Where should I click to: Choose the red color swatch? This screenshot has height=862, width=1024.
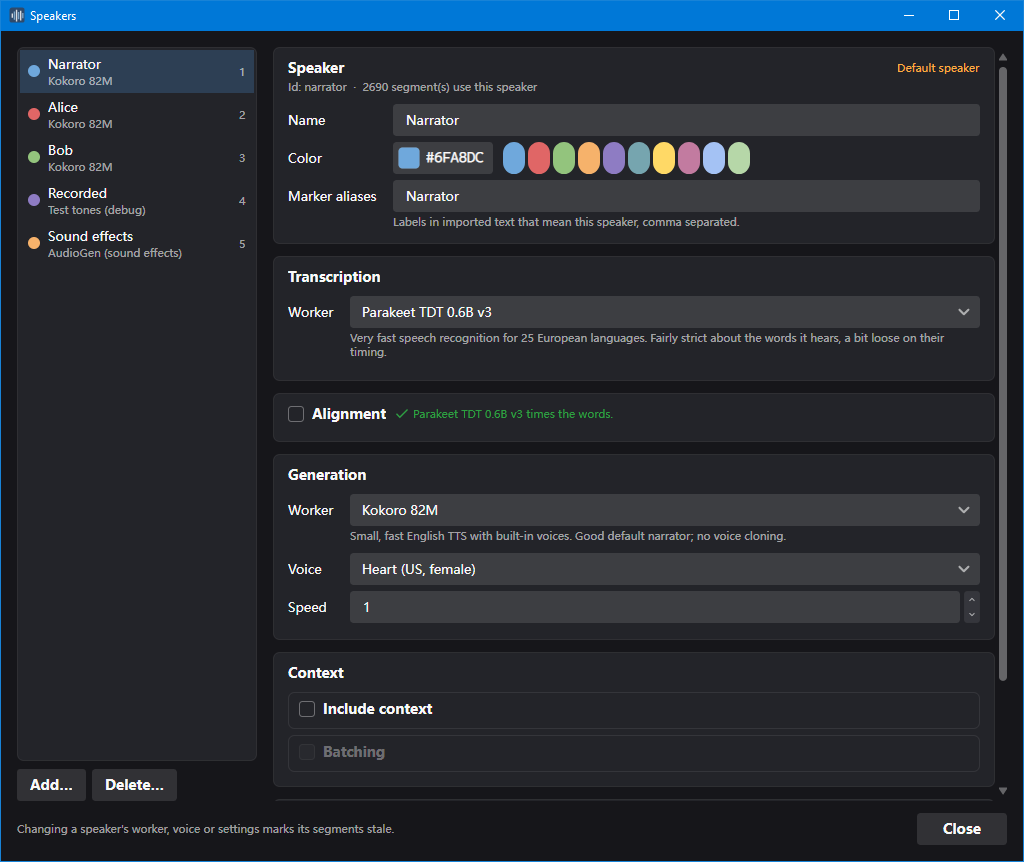[x=539, y=158]
